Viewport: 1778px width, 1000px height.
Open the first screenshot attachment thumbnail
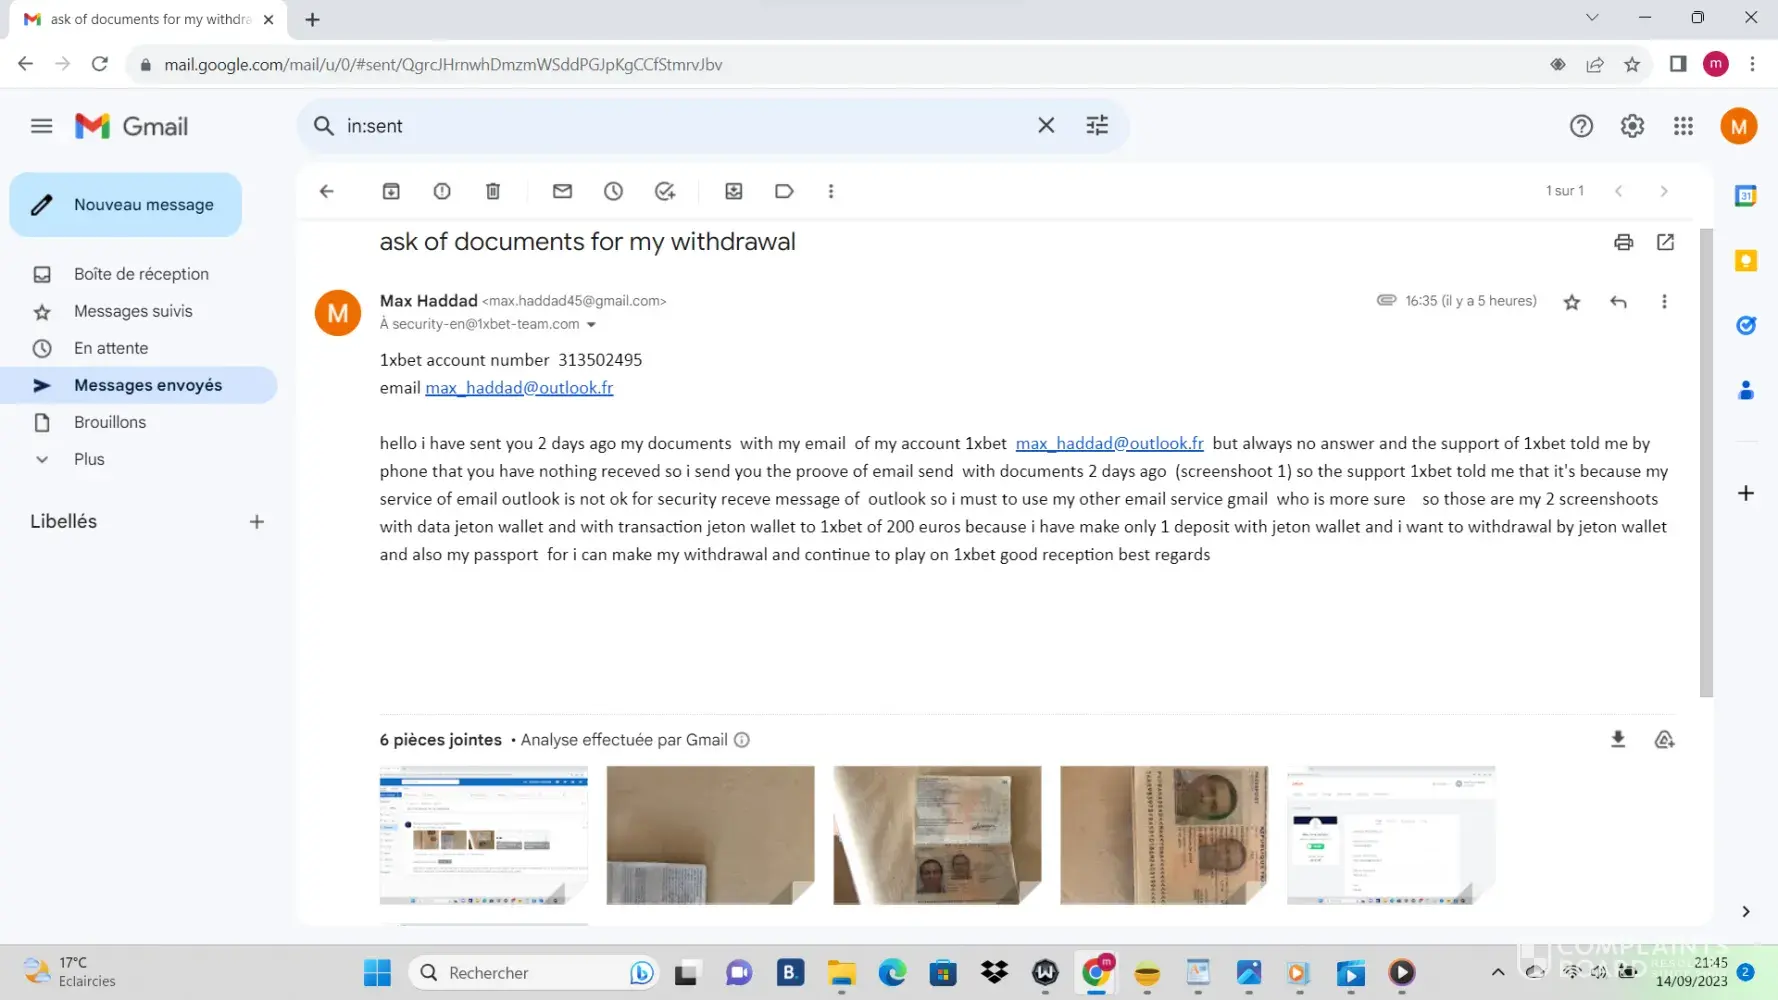[x=484, y=835]
